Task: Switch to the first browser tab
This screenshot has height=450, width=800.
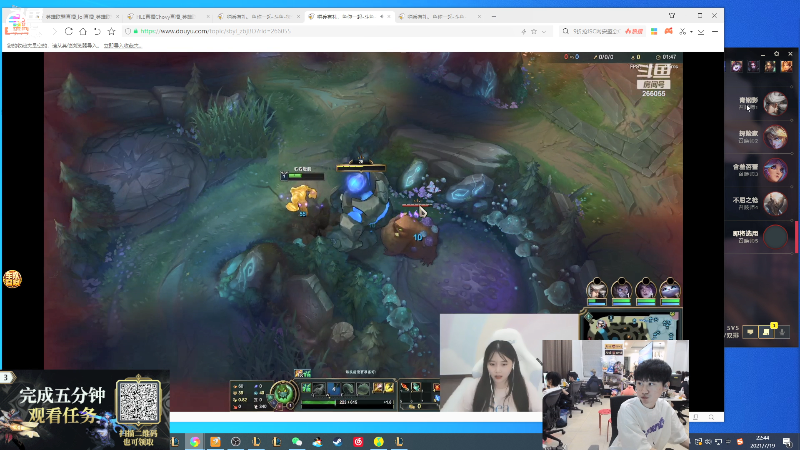Action: click(79, 16)
